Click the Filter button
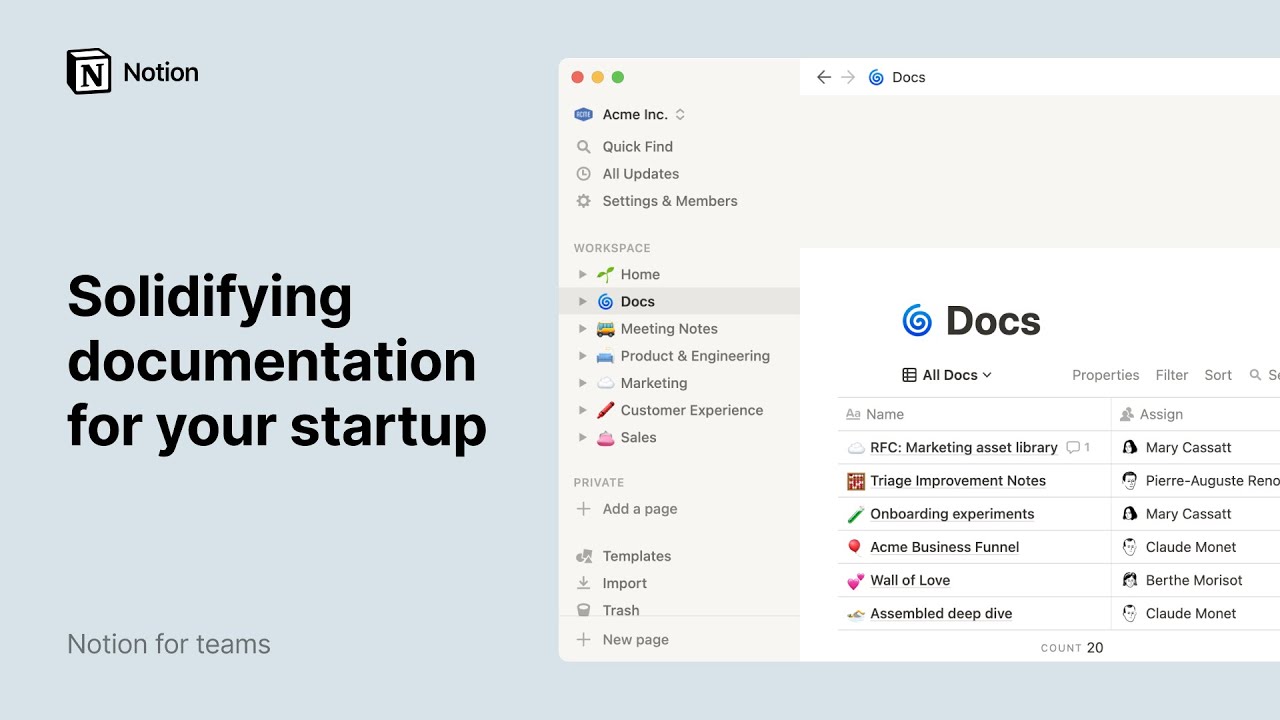 (1171, 375)
